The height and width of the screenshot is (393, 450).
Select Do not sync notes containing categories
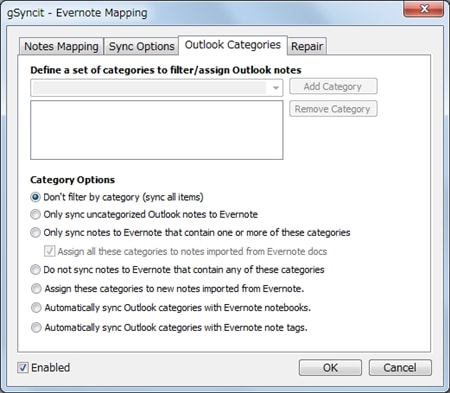(35, 269)
